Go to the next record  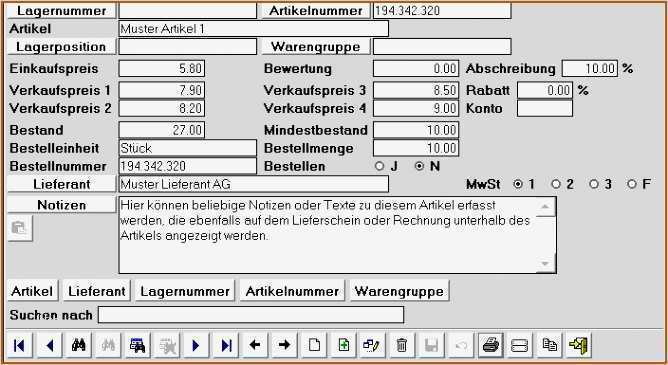(x=196, y=345)
